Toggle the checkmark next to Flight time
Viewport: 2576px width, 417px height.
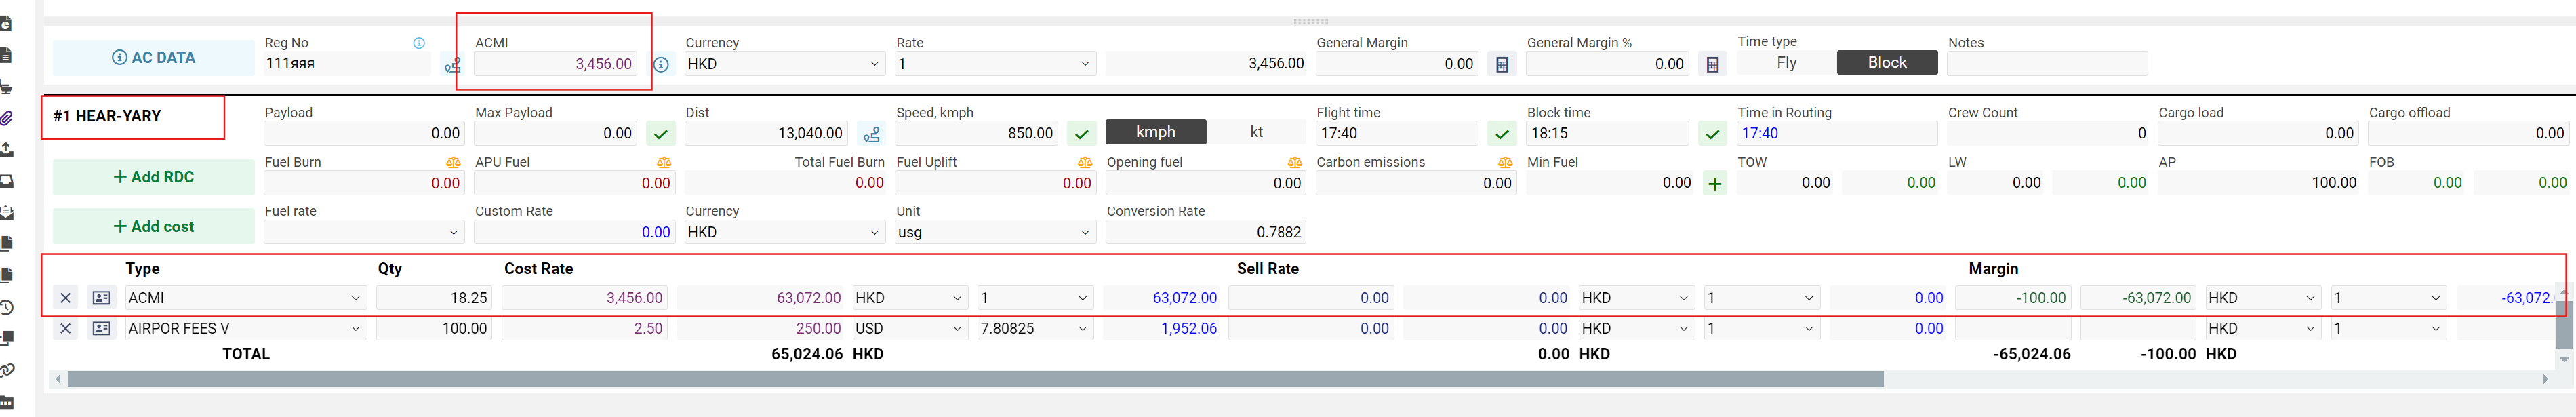tap(1501, 134)
